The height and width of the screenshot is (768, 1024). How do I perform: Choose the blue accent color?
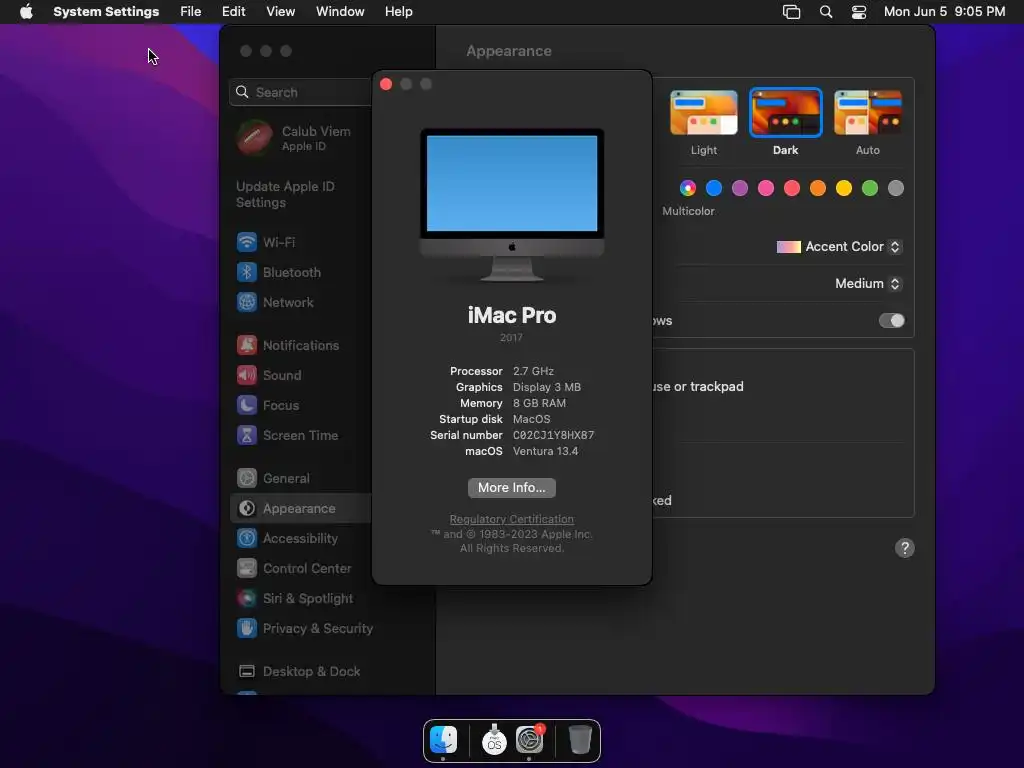pos(714,188)
